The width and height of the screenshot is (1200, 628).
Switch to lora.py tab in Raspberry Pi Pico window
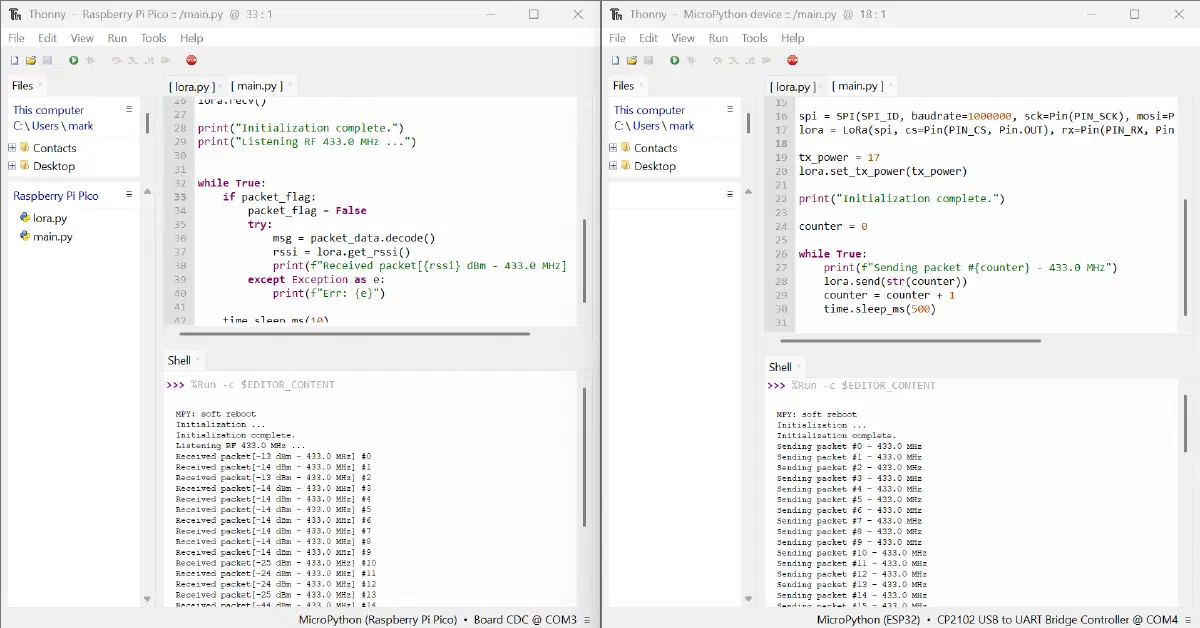[190, 86]
